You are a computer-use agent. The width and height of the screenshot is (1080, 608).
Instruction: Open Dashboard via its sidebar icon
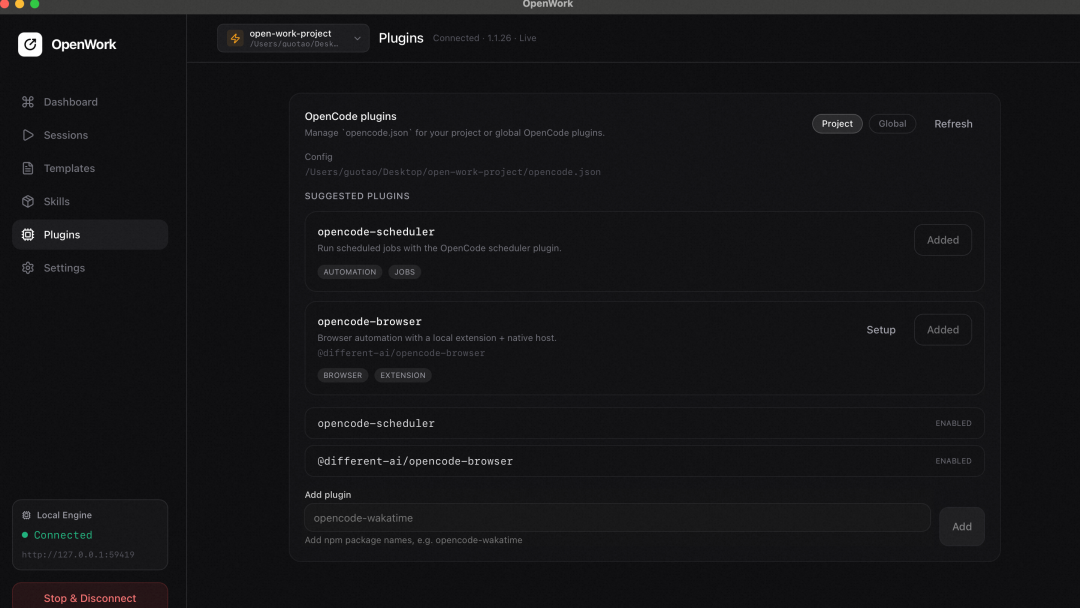[28, 102]
